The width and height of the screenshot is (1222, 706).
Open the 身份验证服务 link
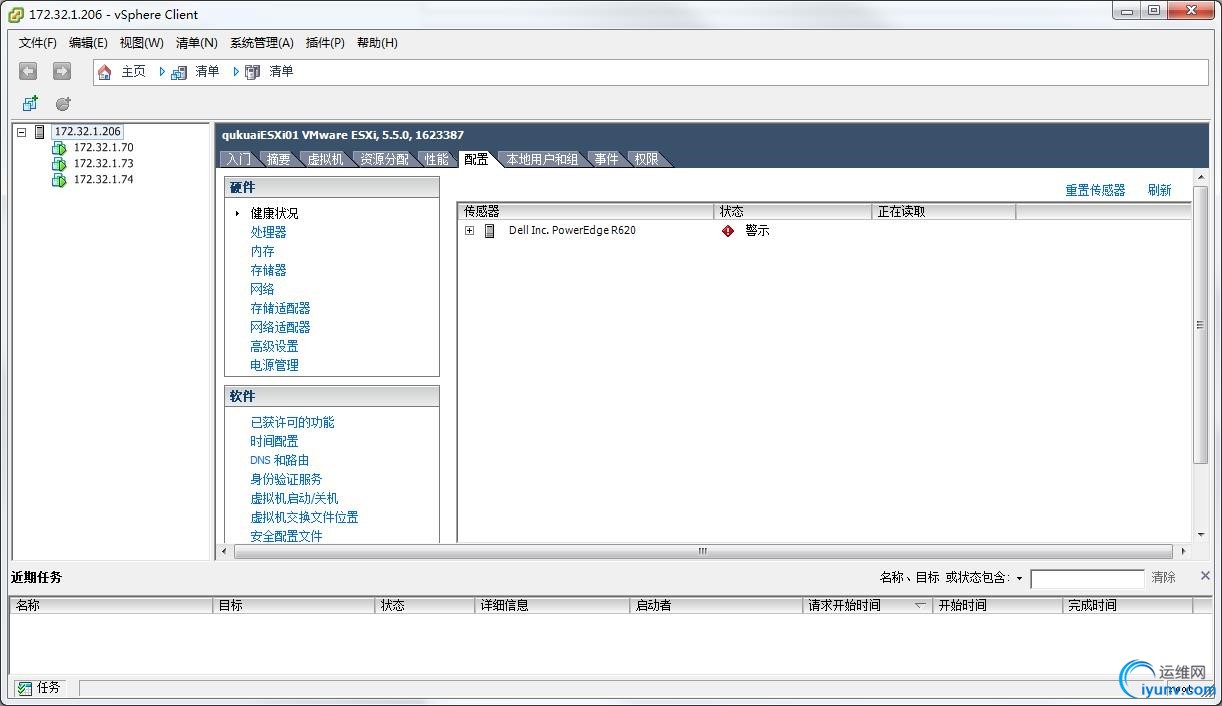[286, 479]
